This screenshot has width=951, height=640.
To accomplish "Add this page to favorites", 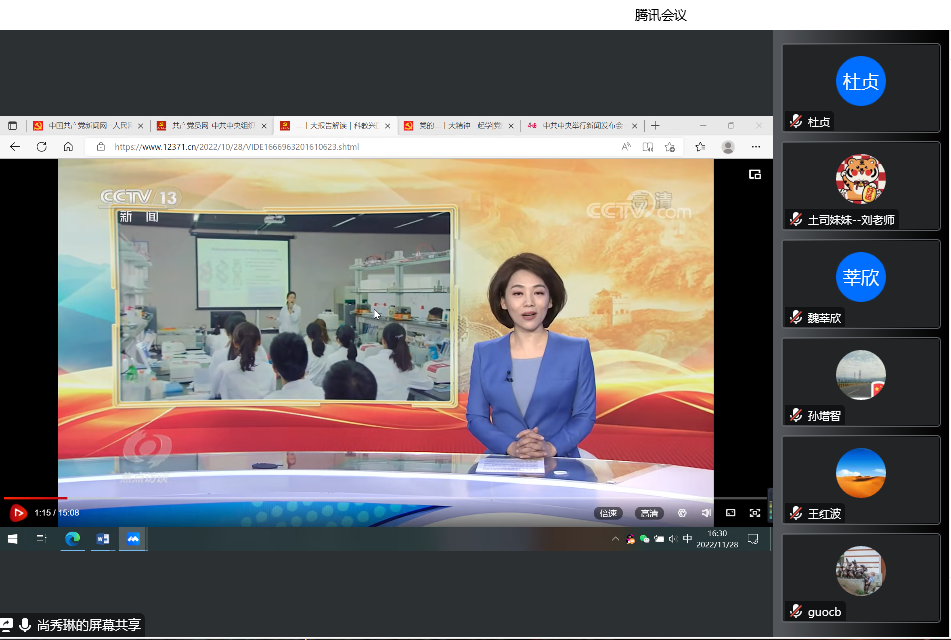I will click(x=671, y=147).
